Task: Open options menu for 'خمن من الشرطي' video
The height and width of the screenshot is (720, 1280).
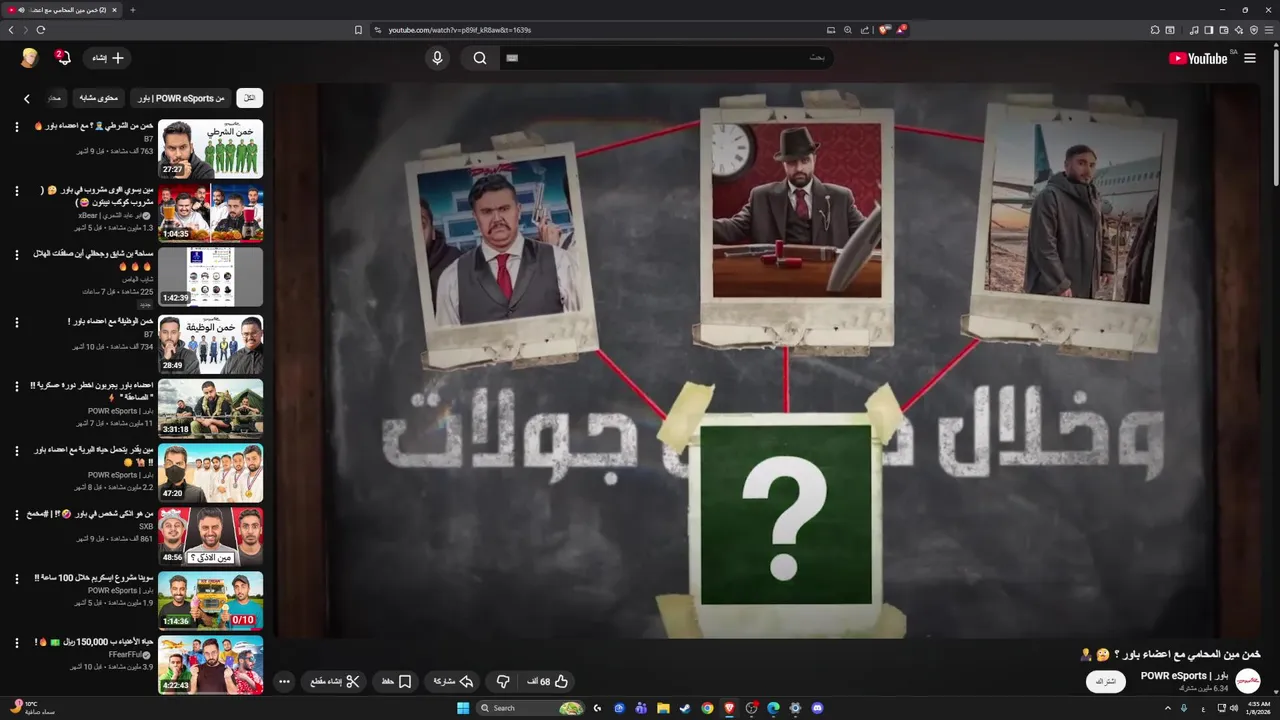Action: pos(17,127)
